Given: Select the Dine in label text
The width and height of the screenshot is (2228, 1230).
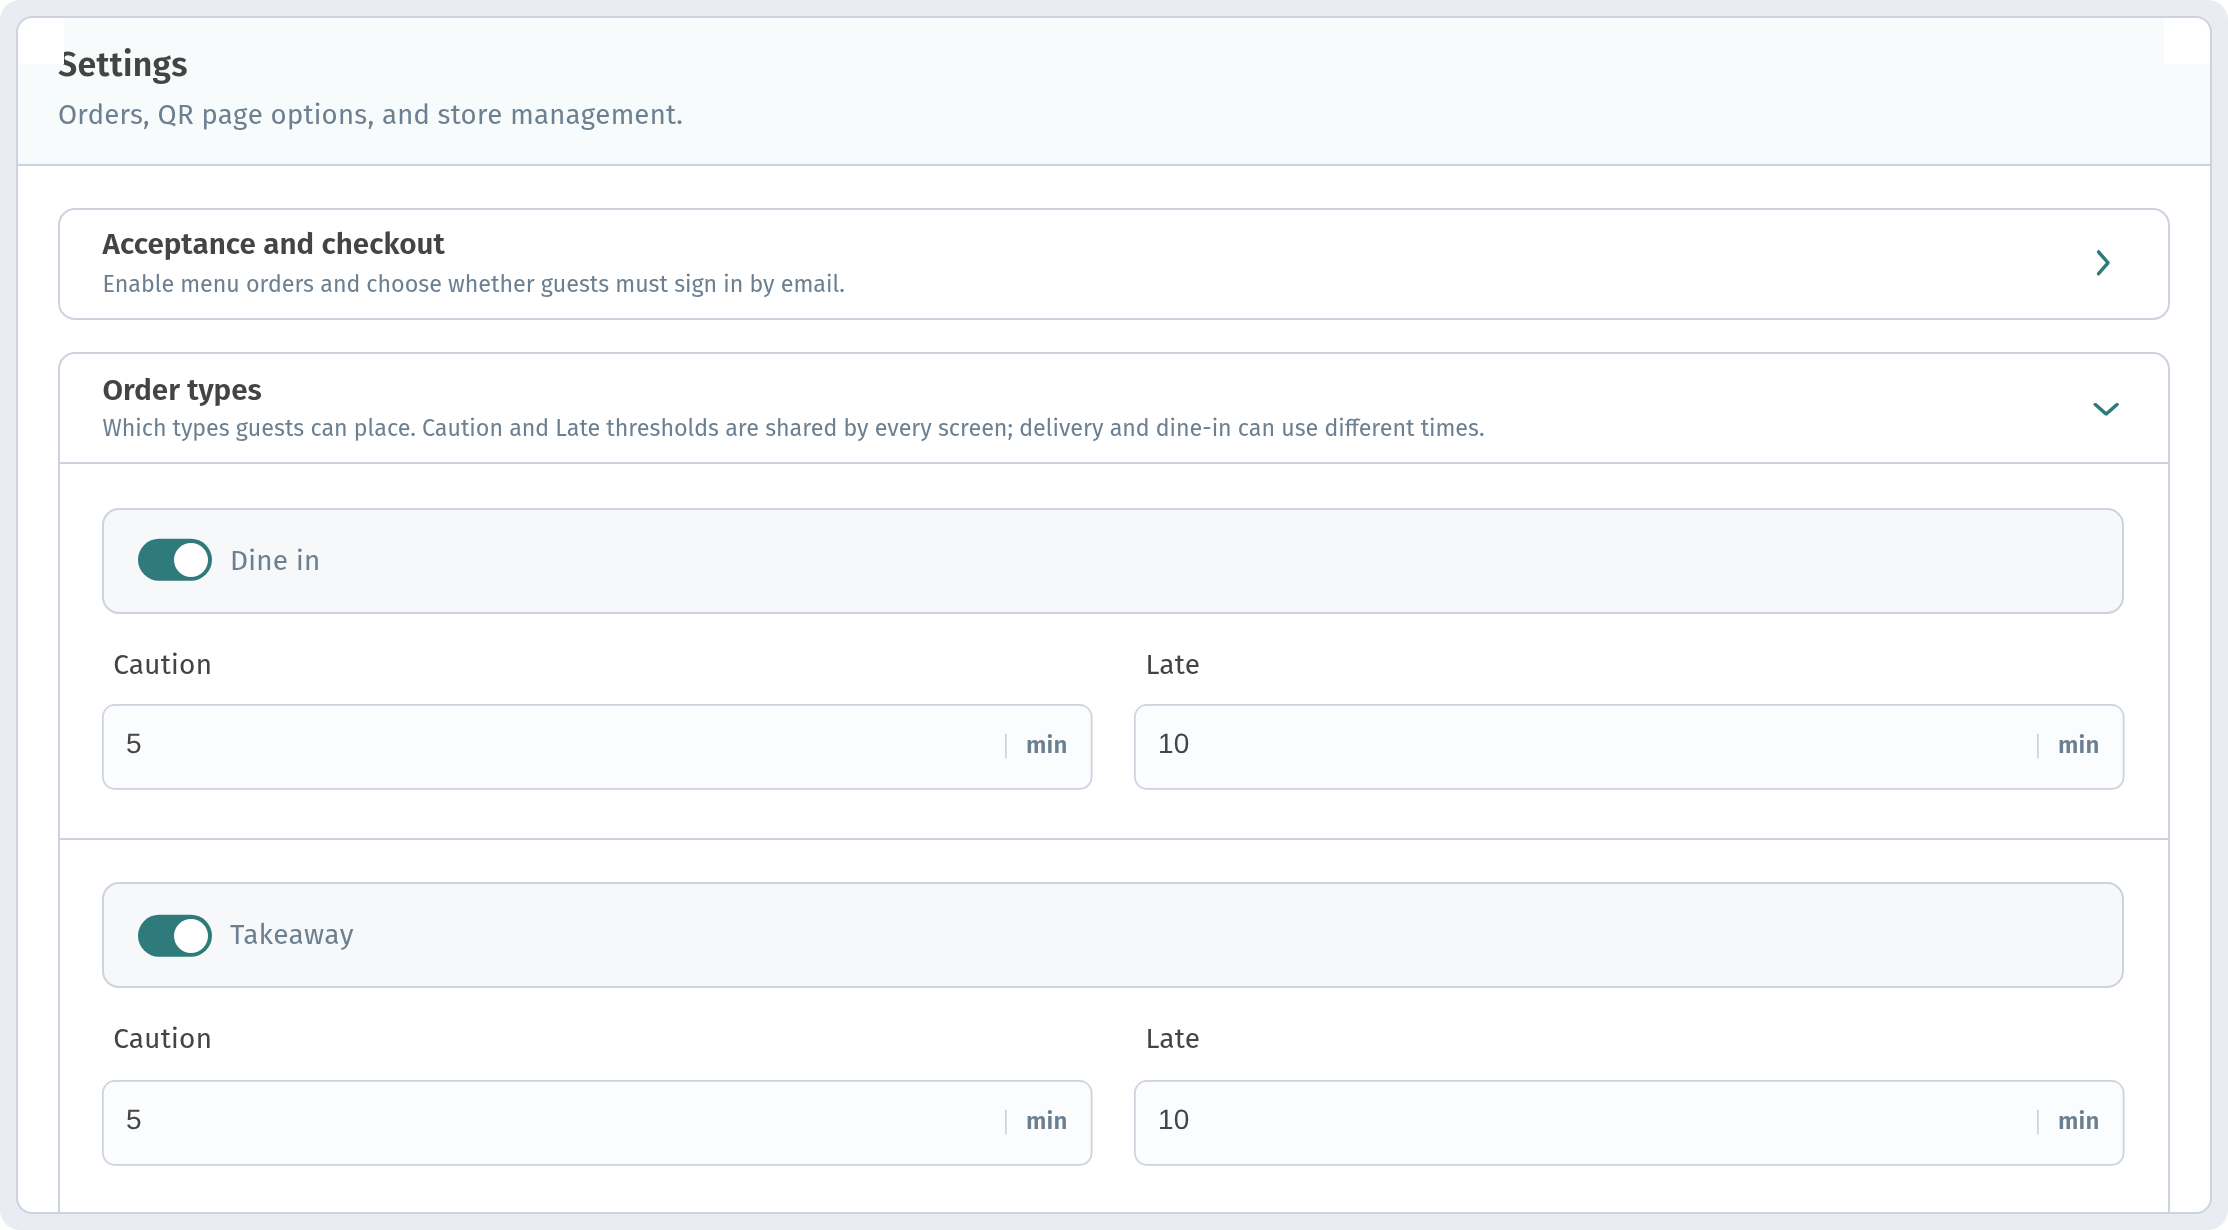Looking at the screenshot, I should (x=275, y=560).
